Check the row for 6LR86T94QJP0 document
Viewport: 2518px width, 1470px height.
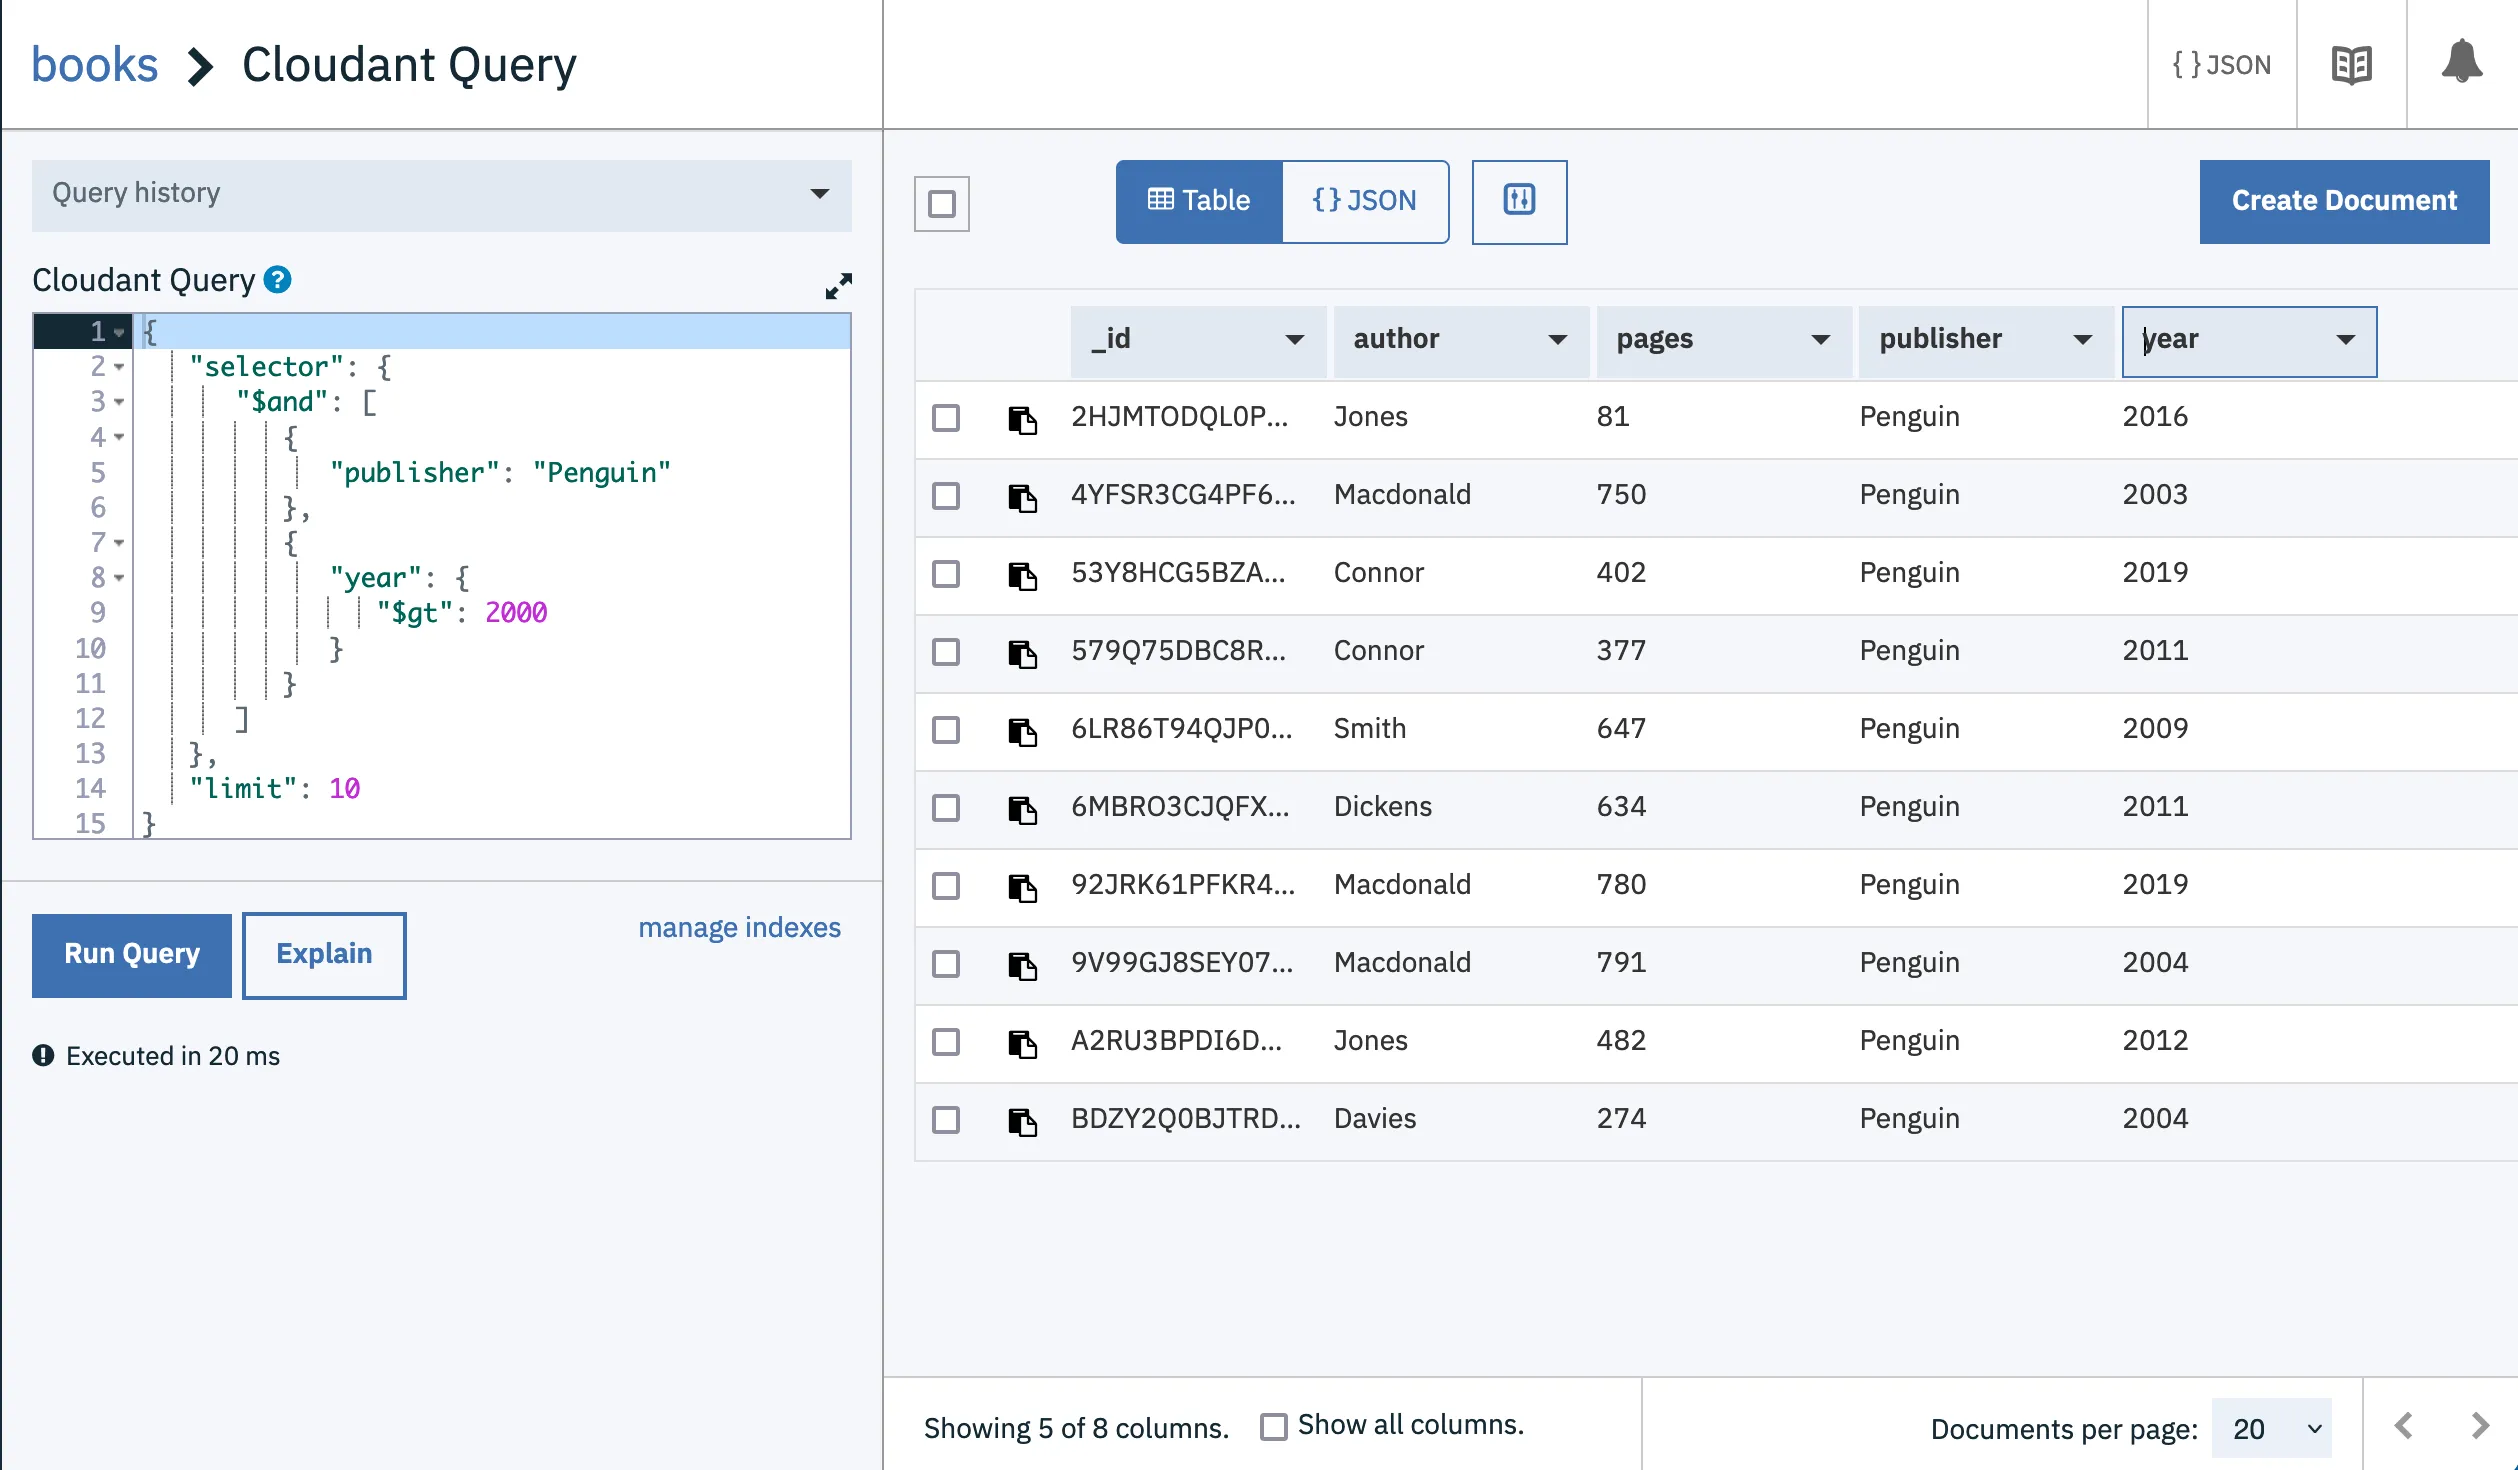[x=946, y=729]
